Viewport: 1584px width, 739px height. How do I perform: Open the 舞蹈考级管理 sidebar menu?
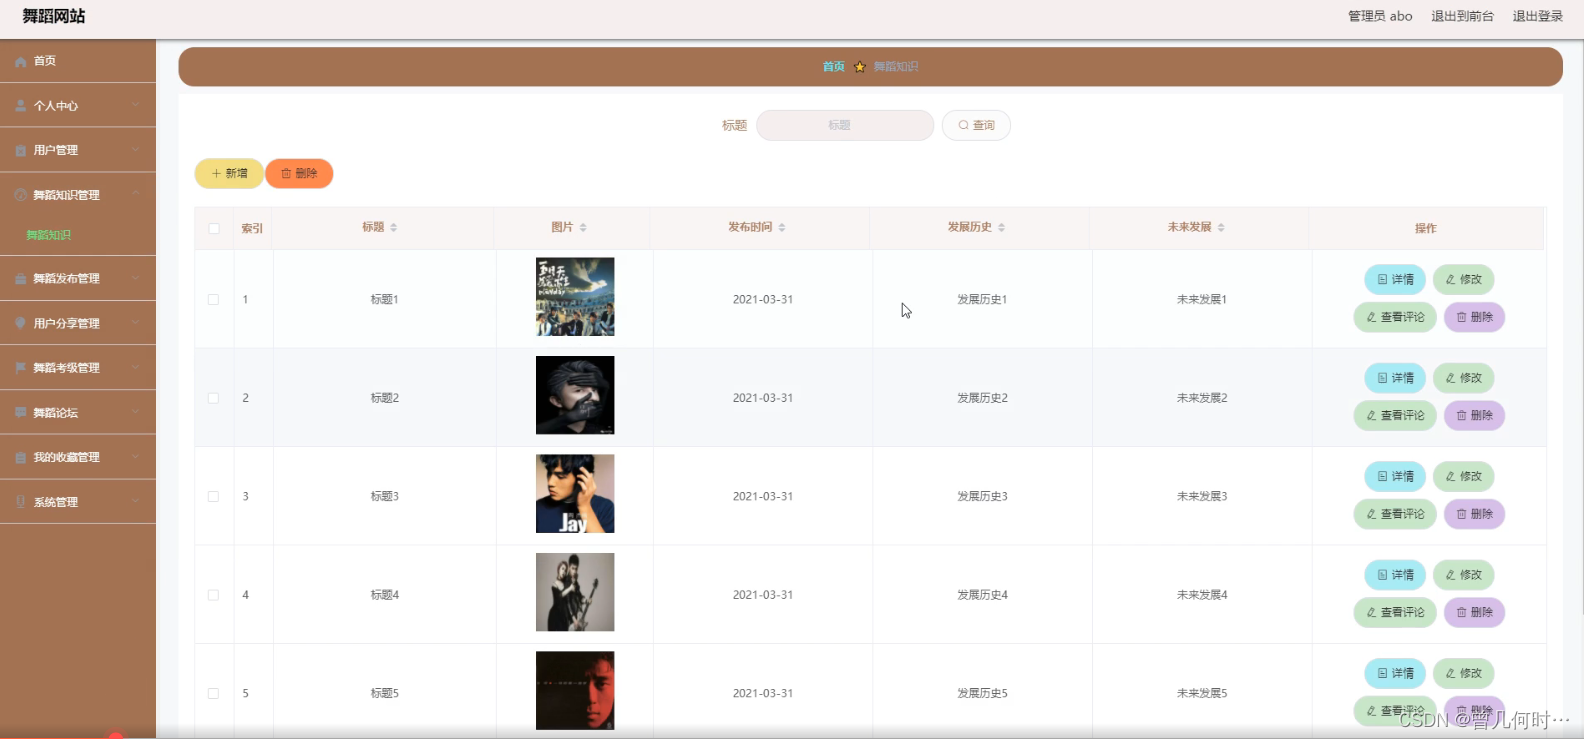(78, 368)
